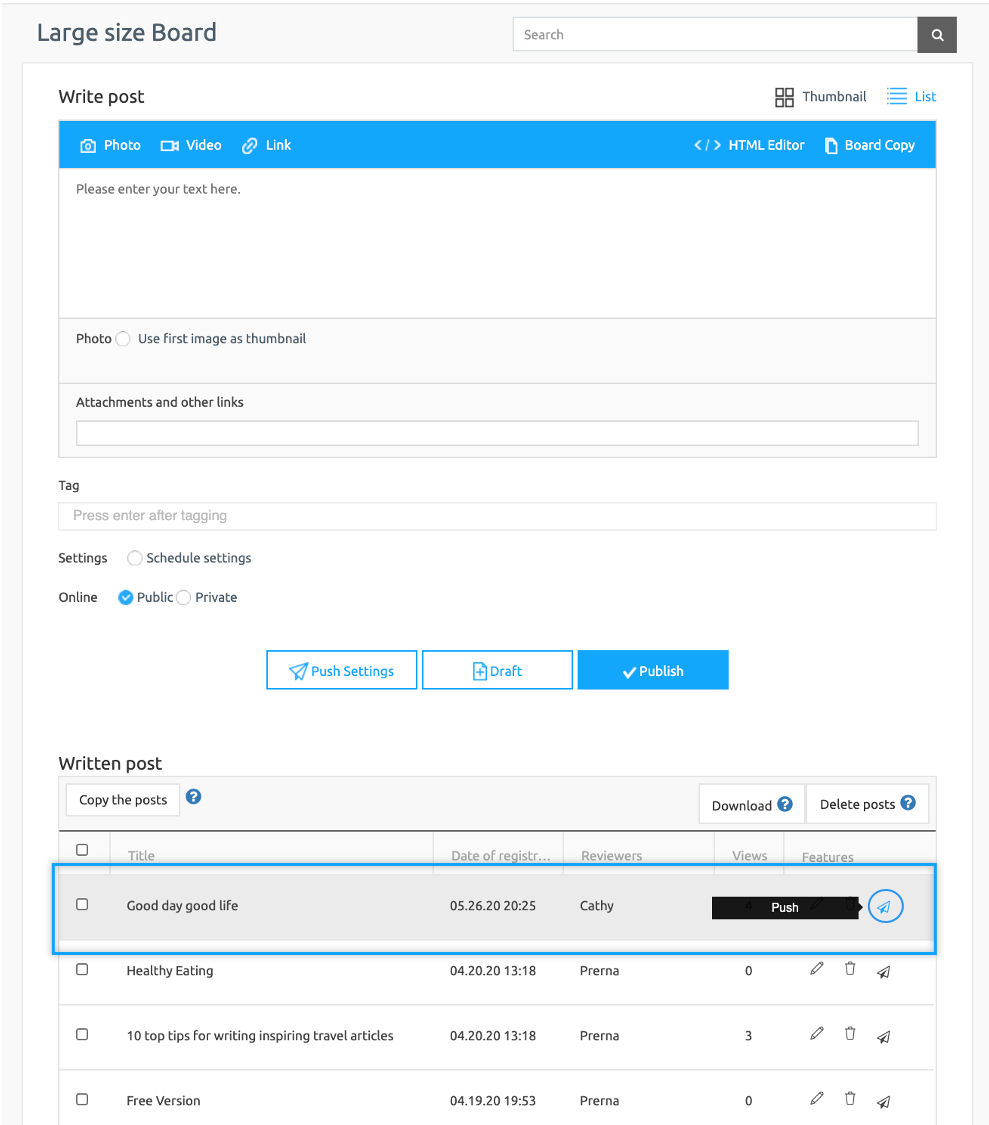Push the Good day good life post
The height and width of the screenshot is (1125, 989).
click(884, 907)
